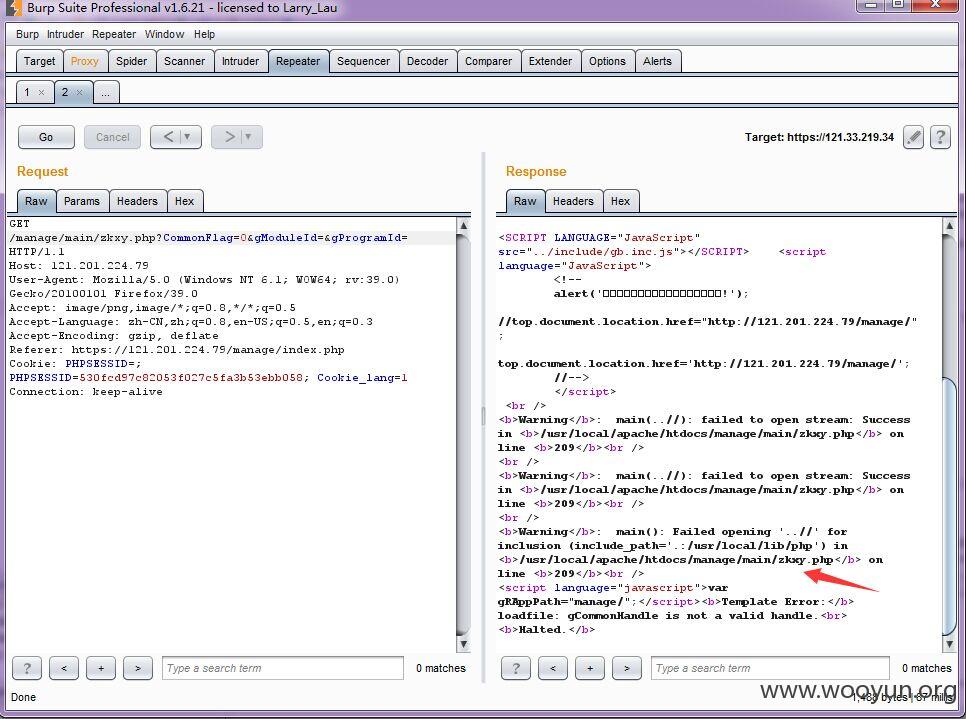The height and width of the screenshot is (719, 966).
Task: Open the request Hex tab
Action: pyautogui.click(x=184, y=201)
